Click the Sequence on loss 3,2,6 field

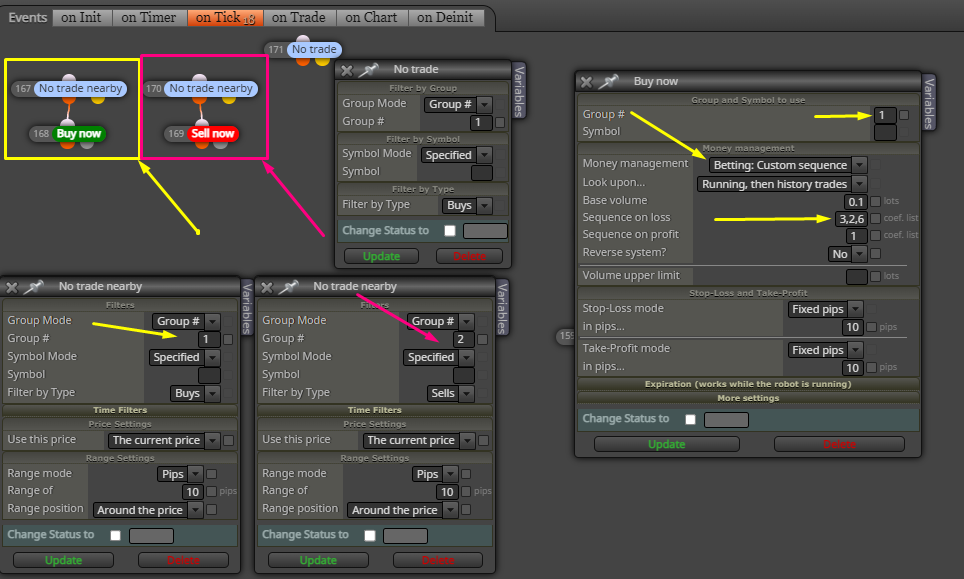click(x=851, y=219)
